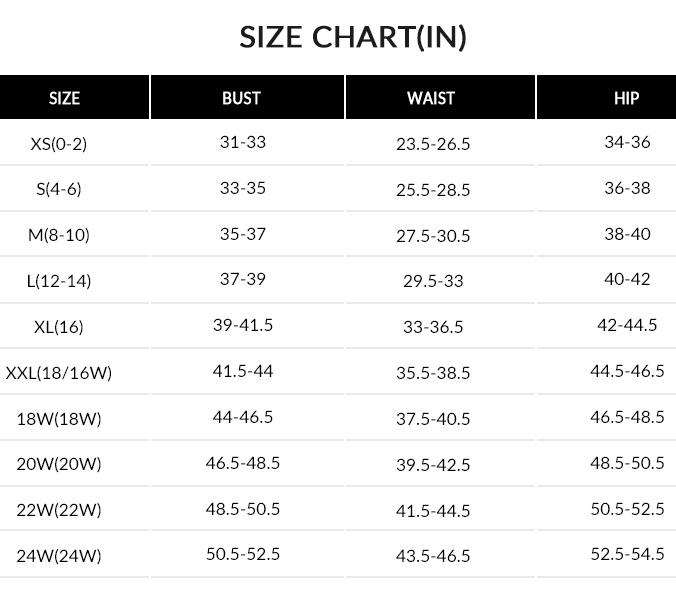Pick the XXL(18/16W) size label
The height and width of the screenshot is (600, 676).
[x=59, y=373]
